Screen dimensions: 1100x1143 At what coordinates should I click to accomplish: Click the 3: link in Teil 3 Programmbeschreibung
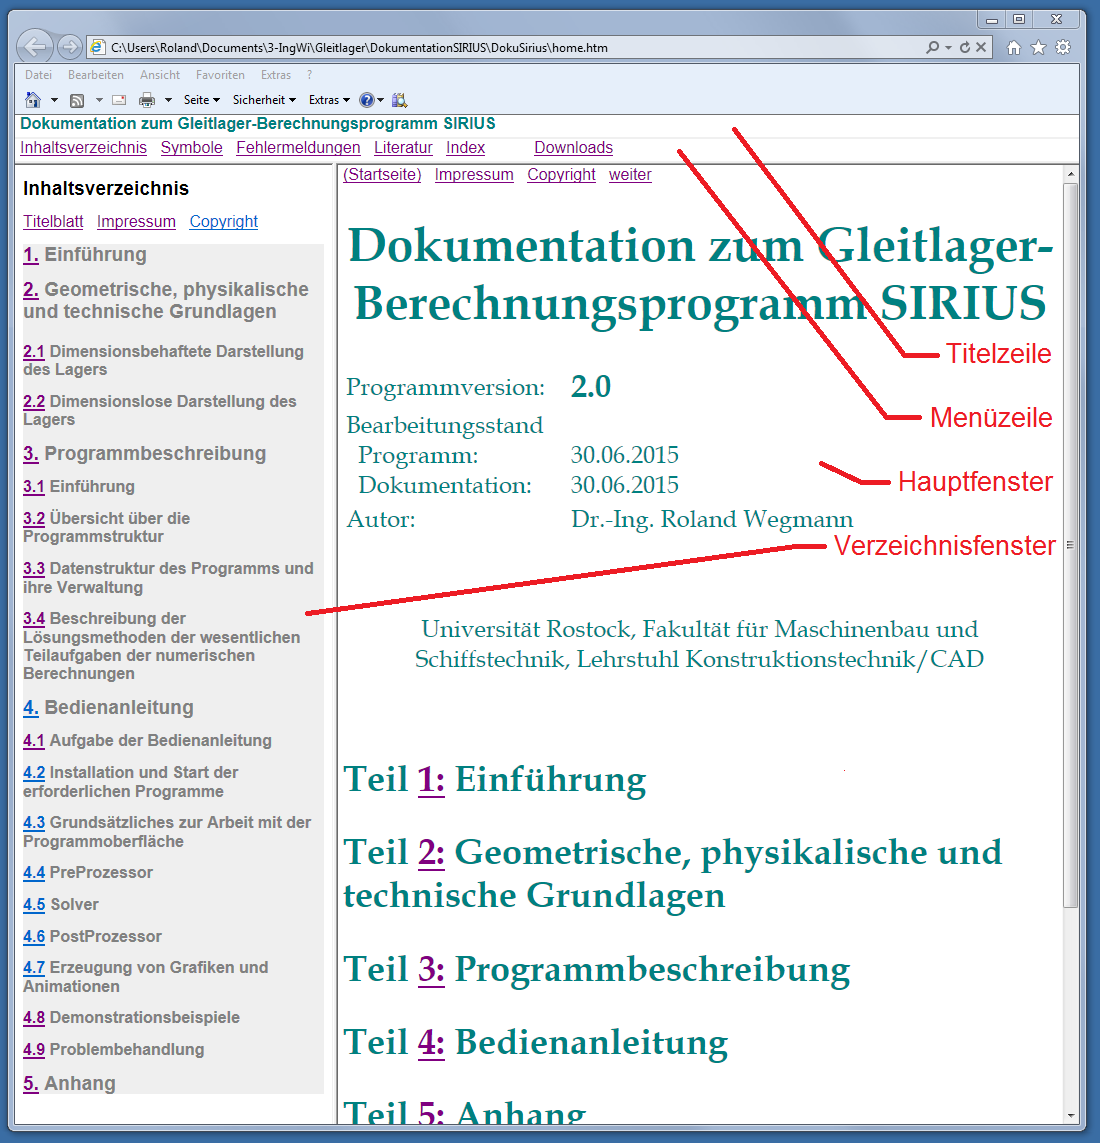432,970
